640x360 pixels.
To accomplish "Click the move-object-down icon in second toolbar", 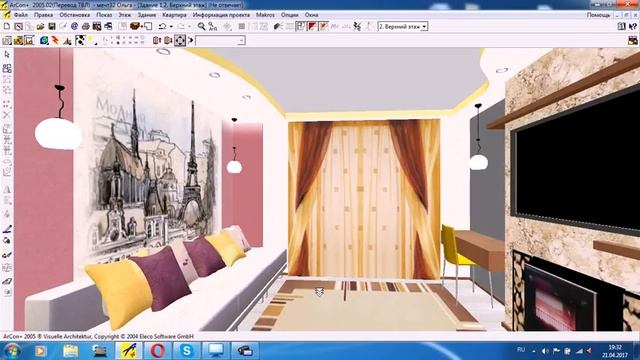I will (x=168, y=40).
